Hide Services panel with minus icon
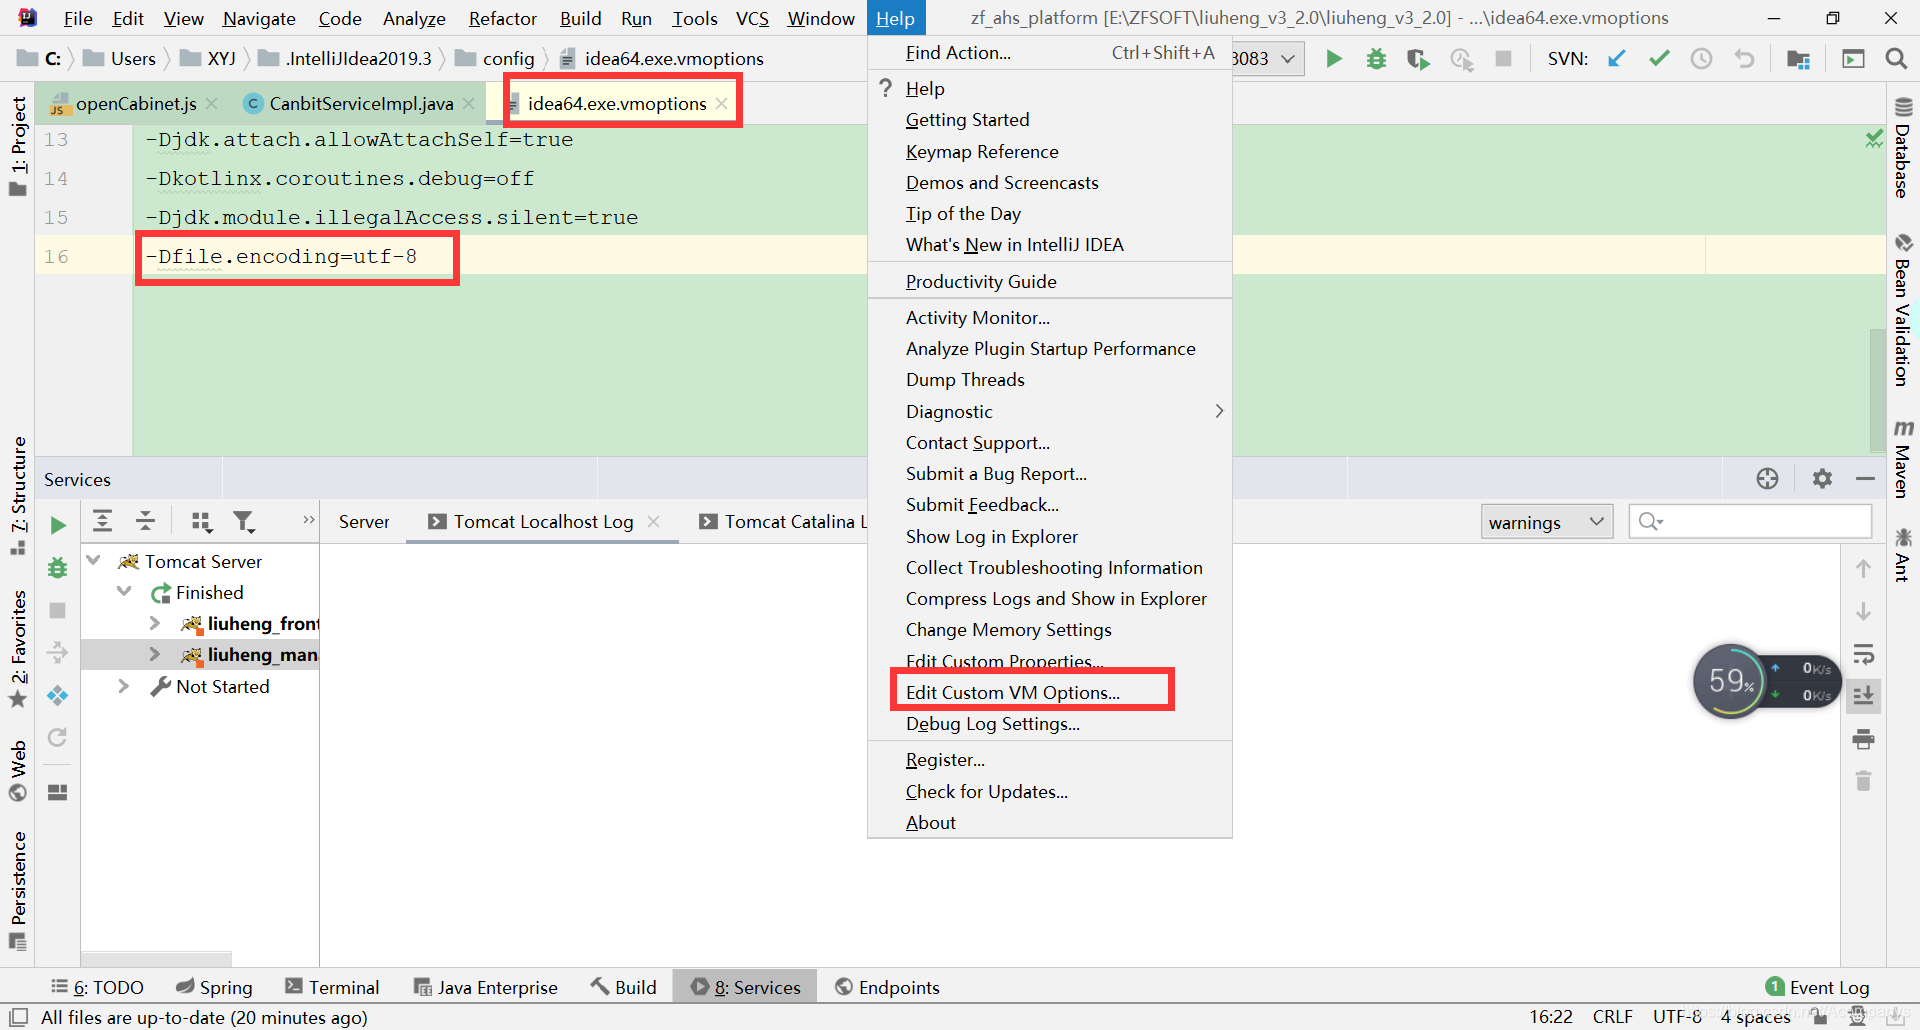Image resolution: width=1920 pixels, height=1030 pixels. (x=1865, y=479)
